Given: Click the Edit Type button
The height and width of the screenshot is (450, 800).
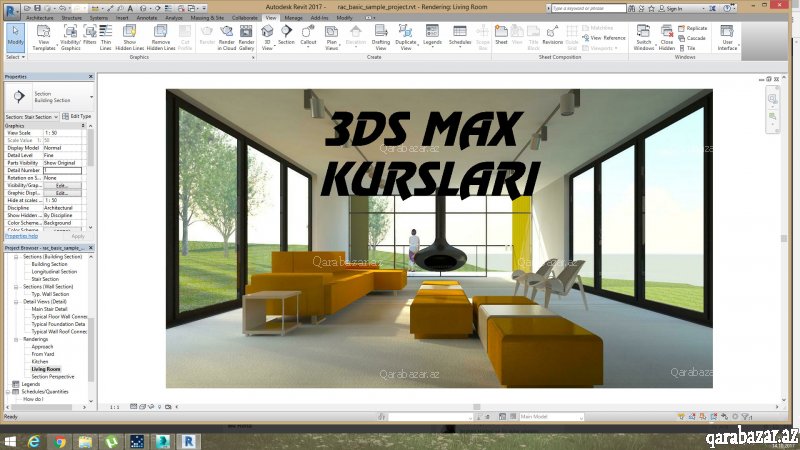Looking at the screenshot, I should pyautogui.click(x=77, y=116).
